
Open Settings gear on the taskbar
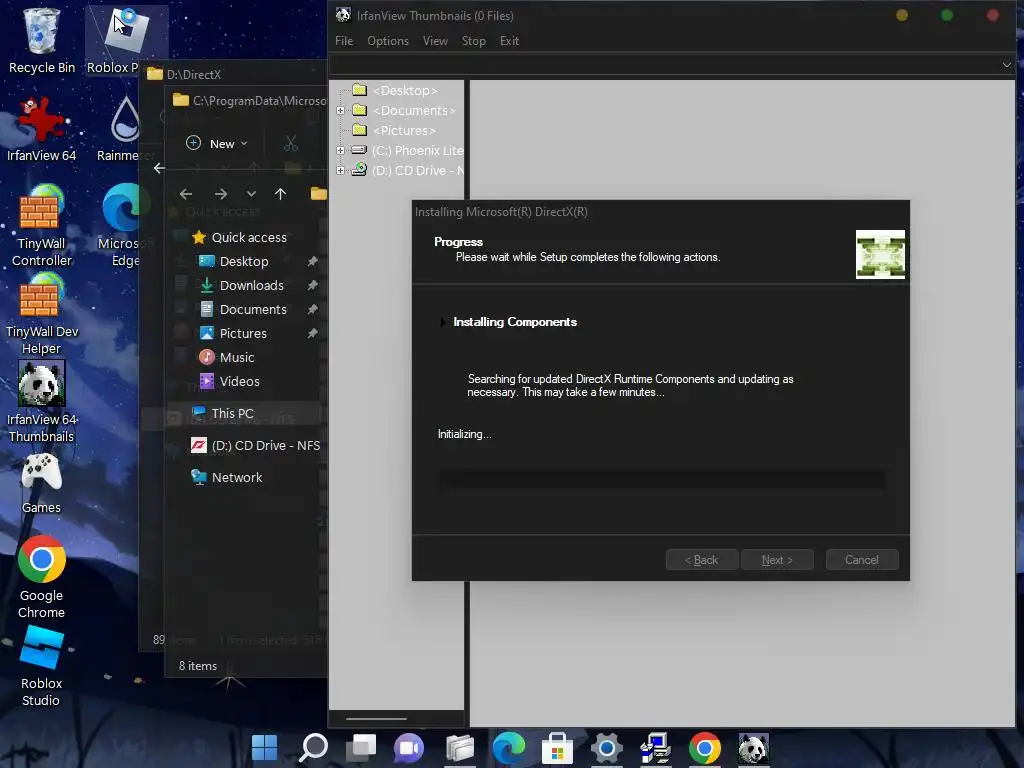tap(606, 747)
